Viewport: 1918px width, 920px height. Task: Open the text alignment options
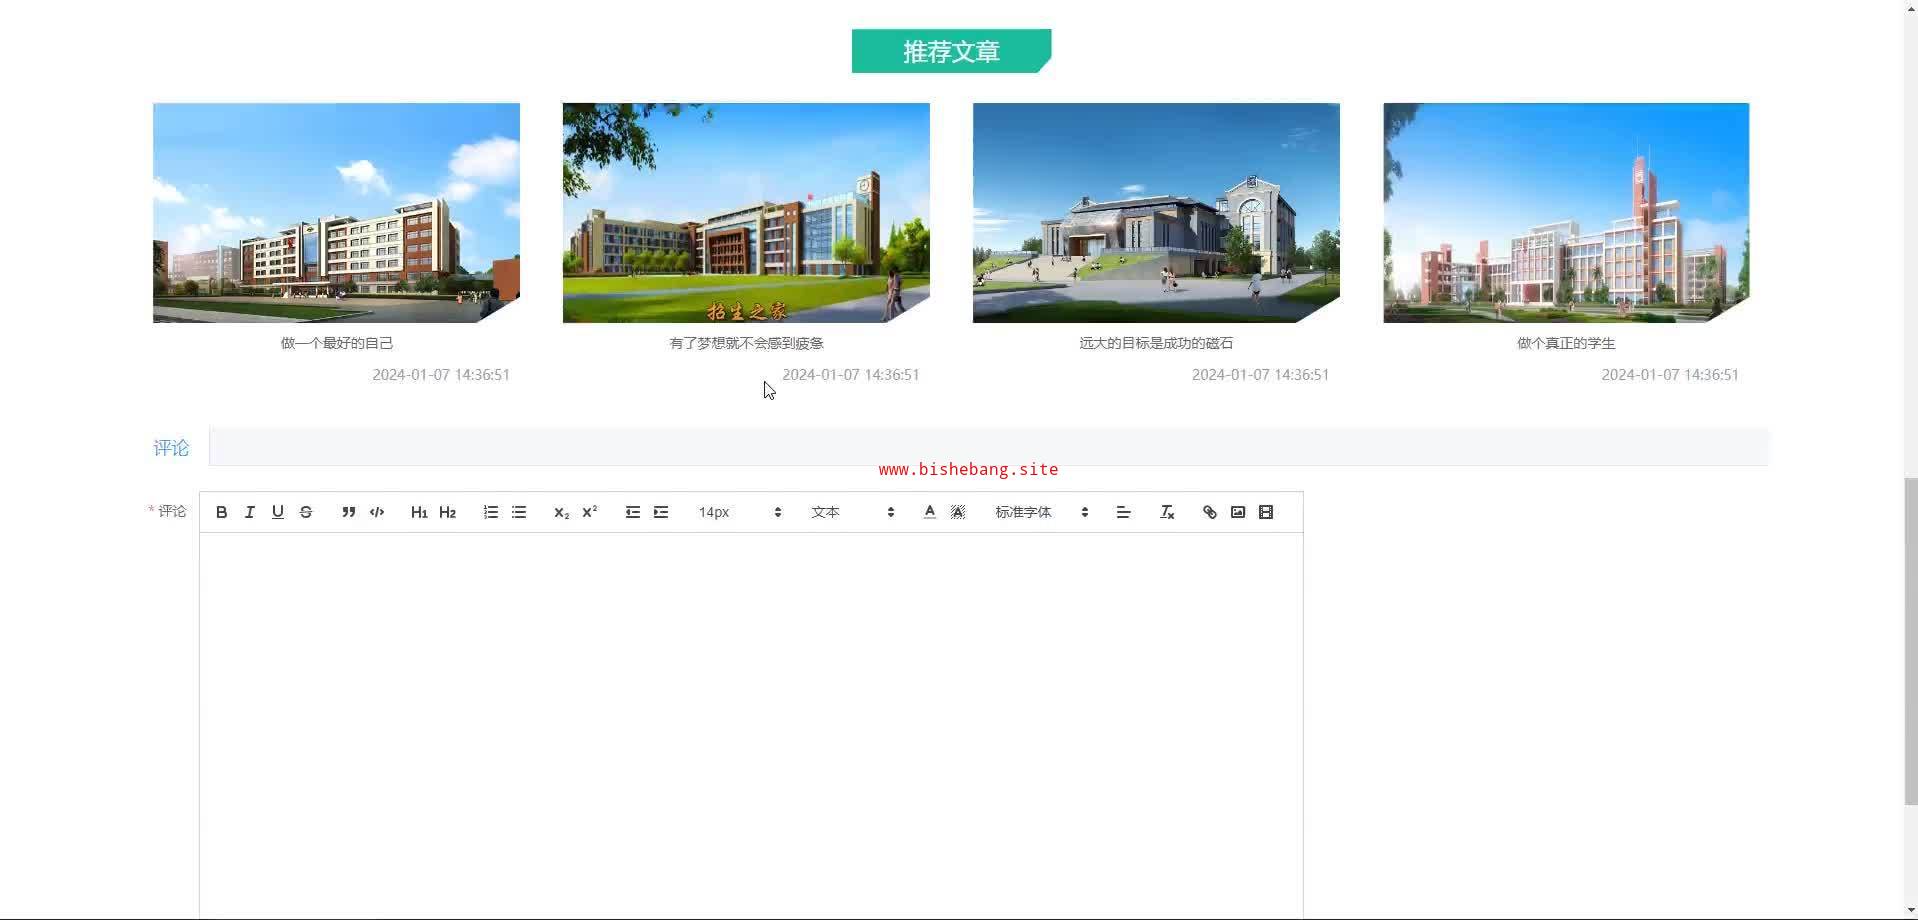coord(1124,512)
